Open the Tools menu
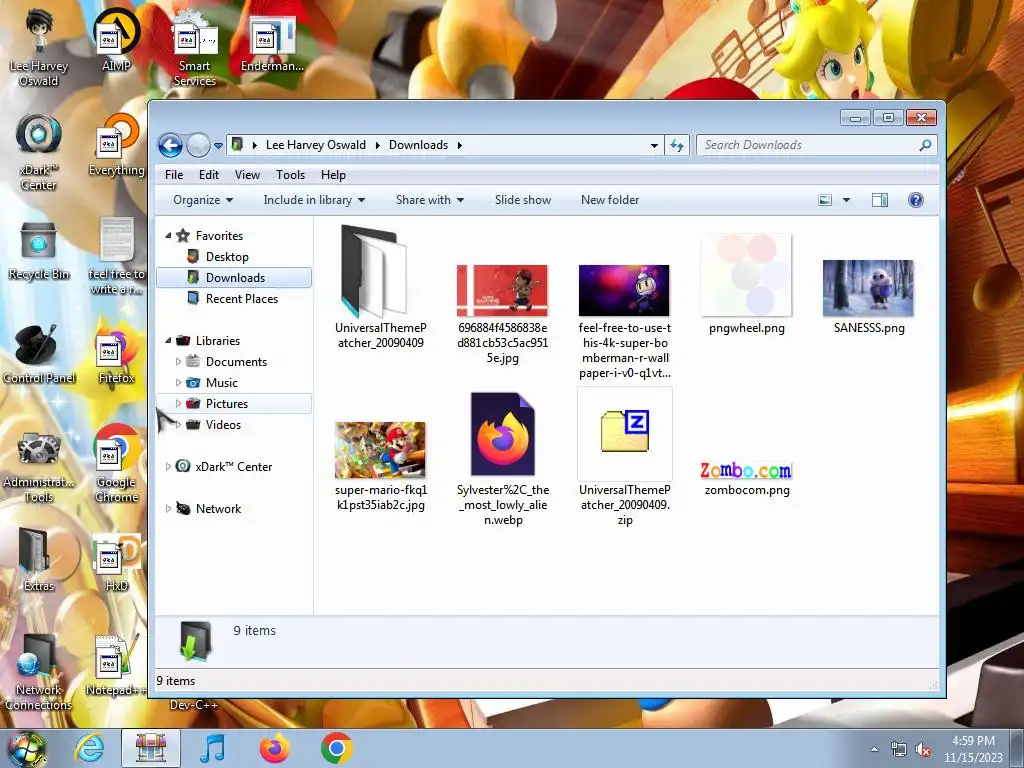The width and height of the screenshot is (1024, 768). [x=291, y=175]
